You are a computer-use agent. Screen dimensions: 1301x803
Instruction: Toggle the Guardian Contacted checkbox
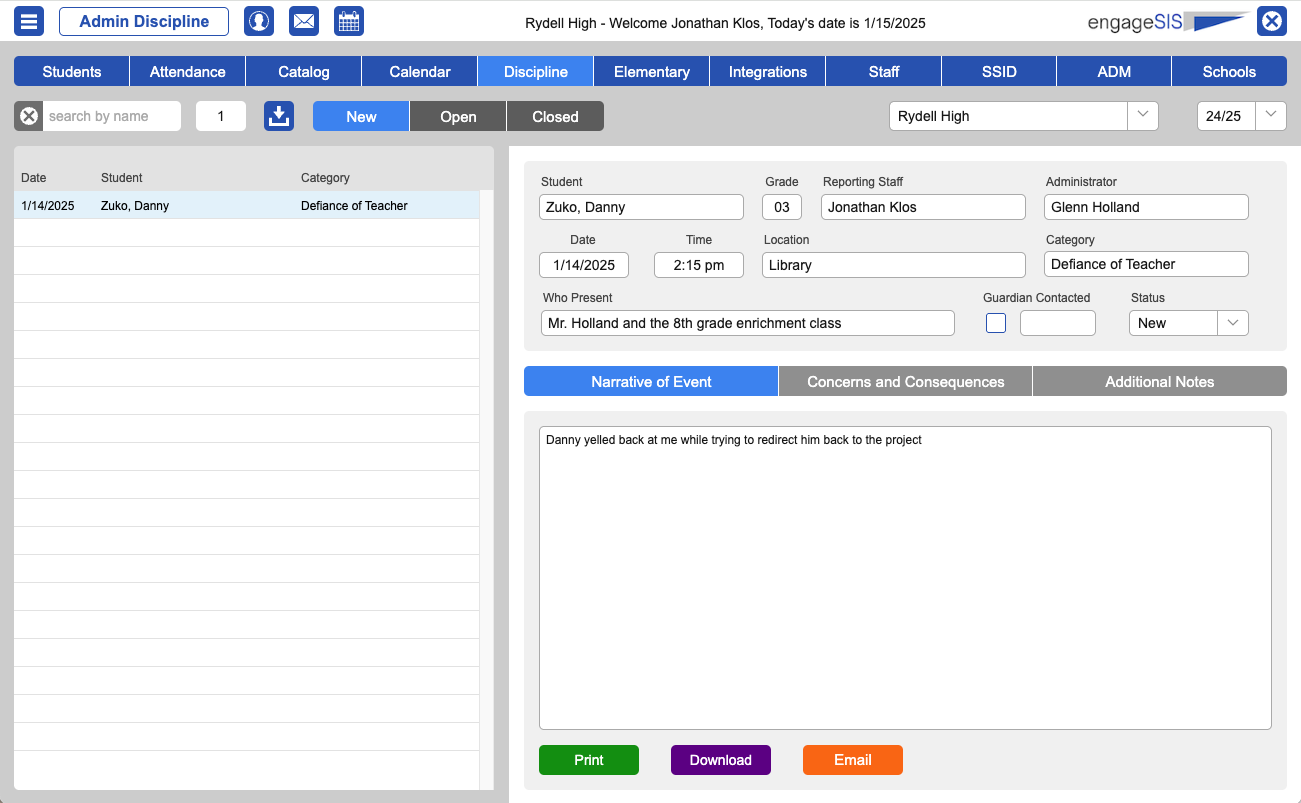click(x=996, y=323)
